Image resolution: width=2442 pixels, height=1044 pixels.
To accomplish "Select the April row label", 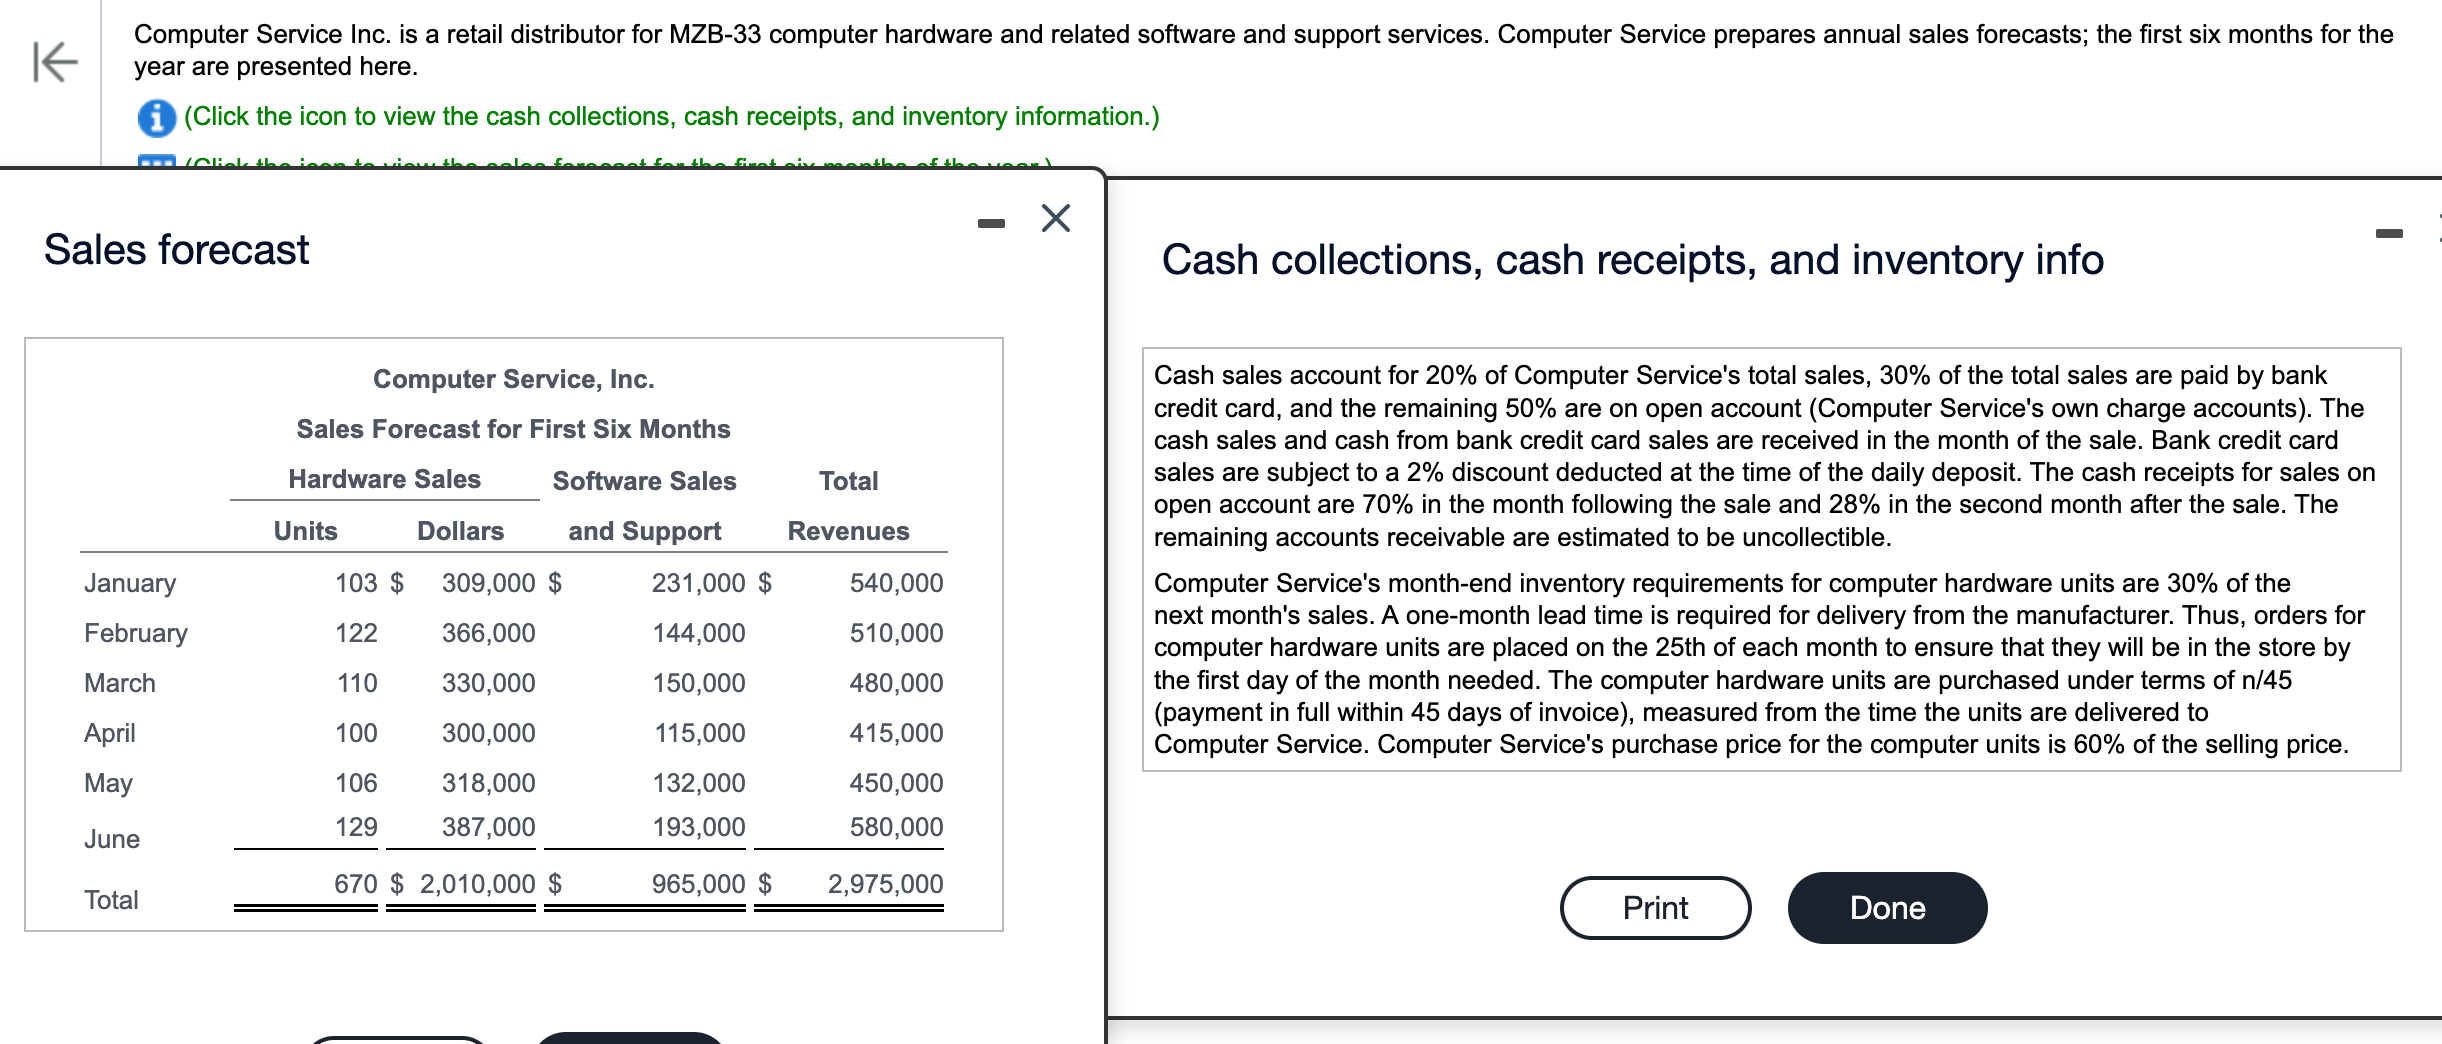I will click(110, 733).
